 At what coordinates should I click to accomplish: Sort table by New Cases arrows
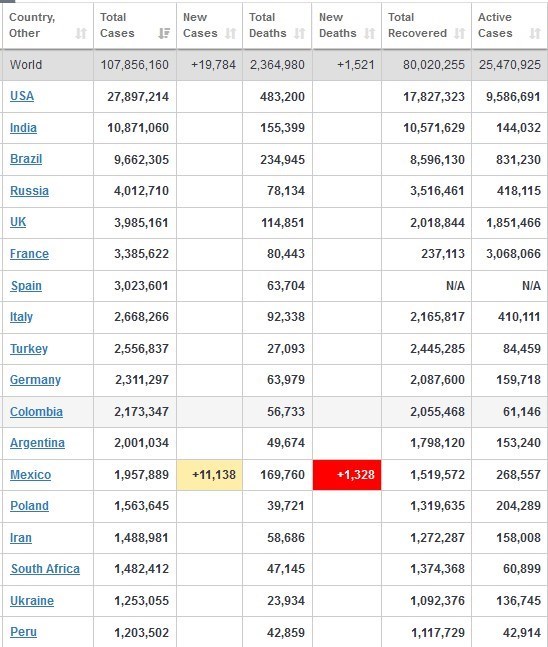pos(231,33)
